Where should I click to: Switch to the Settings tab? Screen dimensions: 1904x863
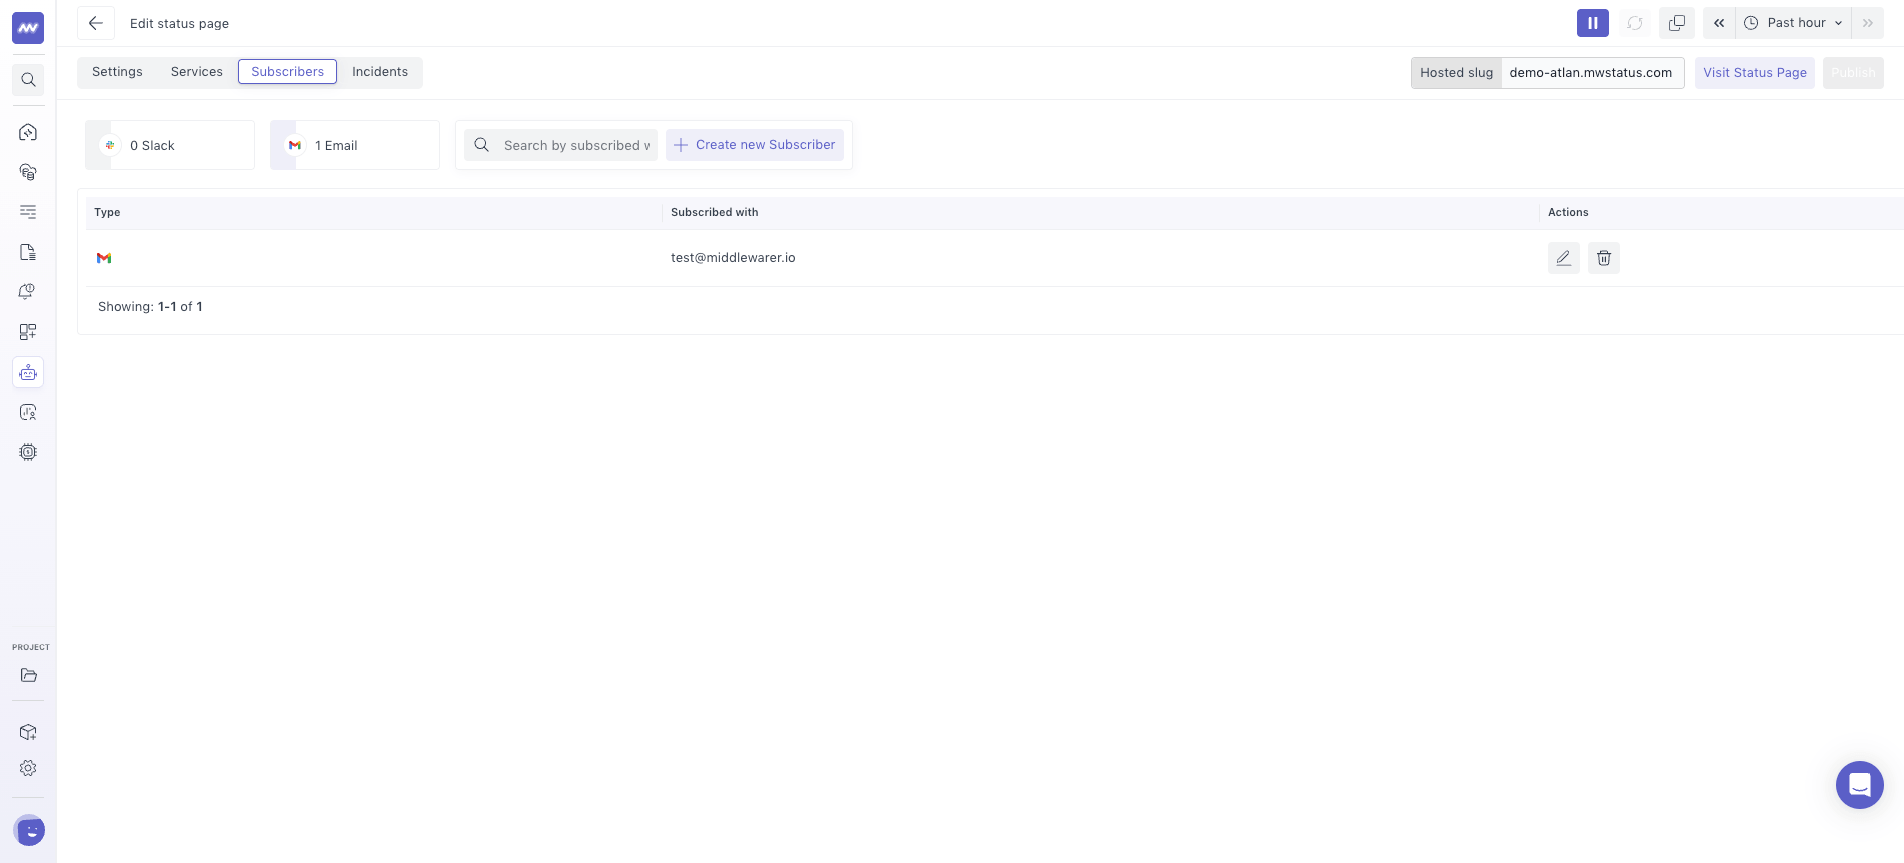pyautogui.click(x=117, y=72)
